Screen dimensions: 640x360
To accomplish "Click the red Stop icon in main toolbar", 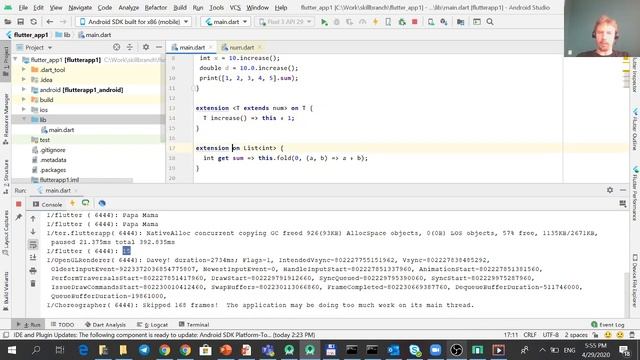I will click(x=415, y=22).
